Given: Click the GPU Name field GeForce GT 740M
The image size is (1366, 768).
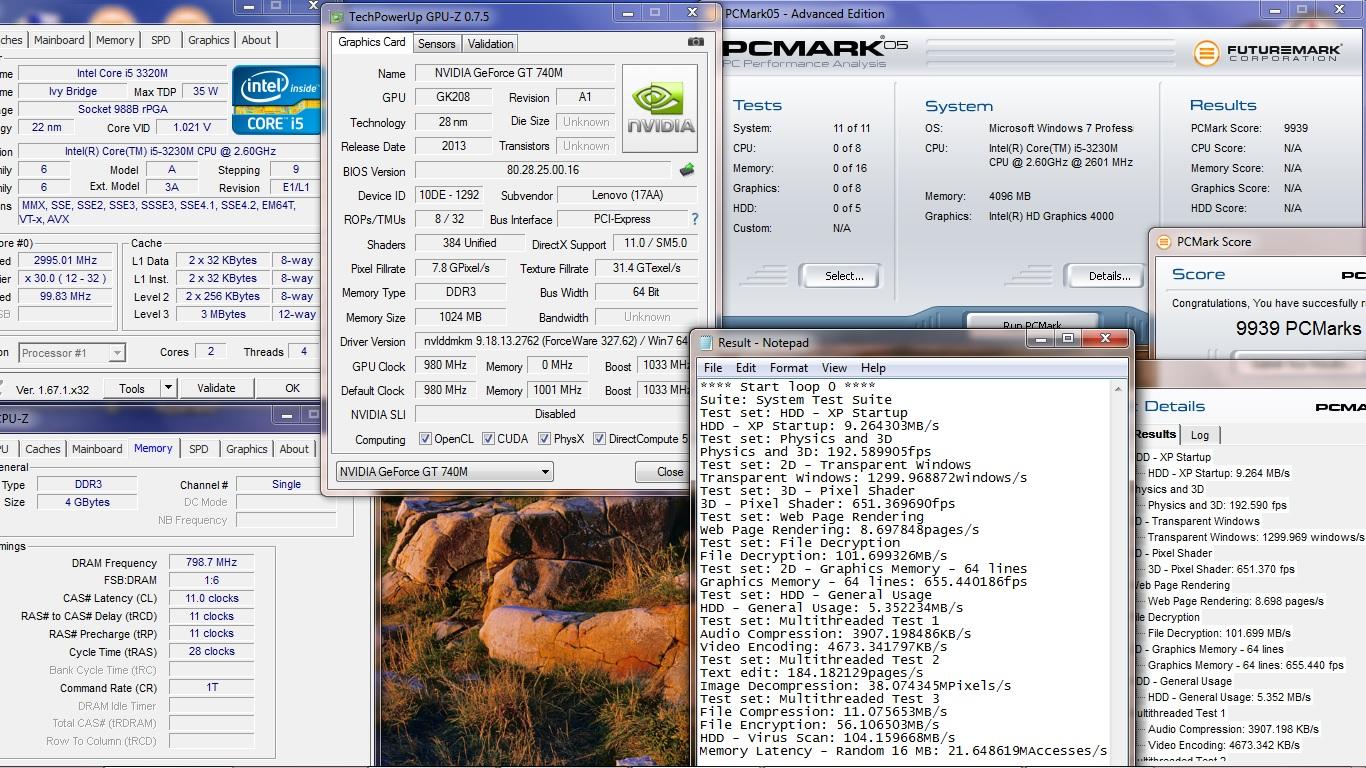Looking at the screenshot, I should [515, 73].
